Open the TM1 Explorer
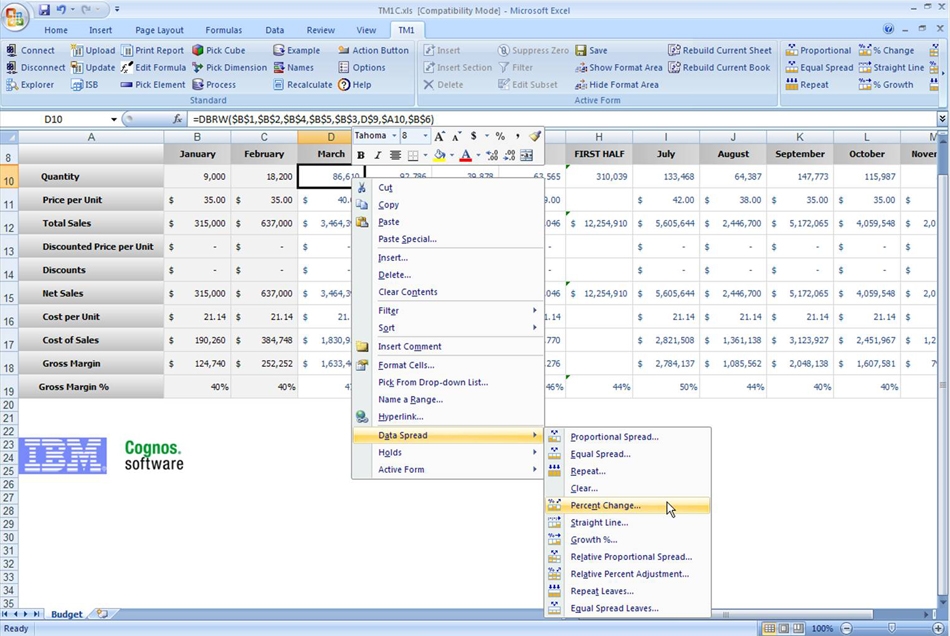 coord(30,85)
